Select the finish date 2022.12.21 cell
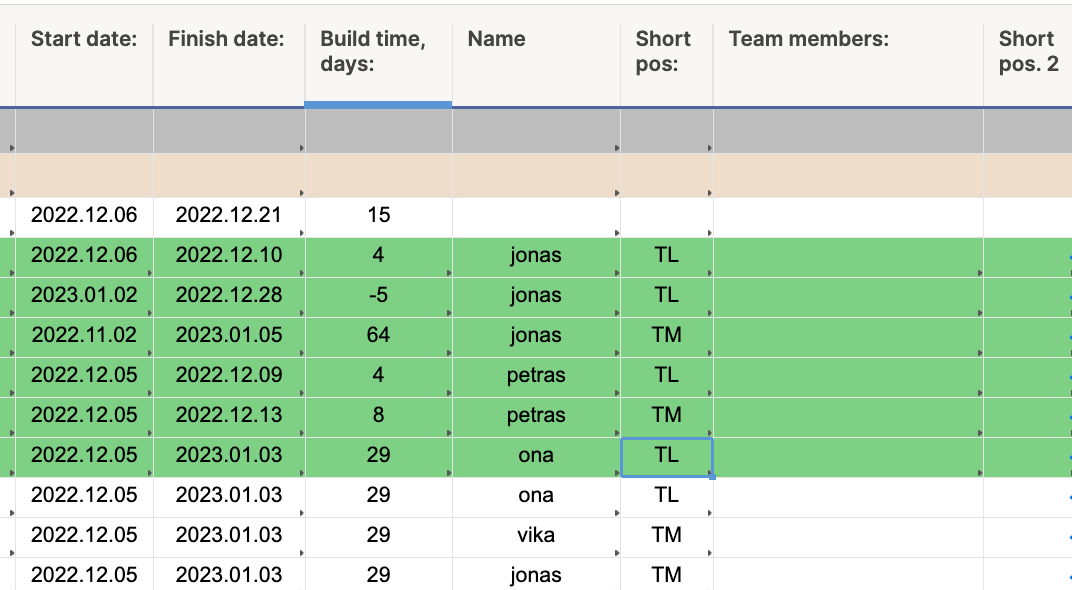Viewport: 1072px width, 590px height. tap(228, 215)
